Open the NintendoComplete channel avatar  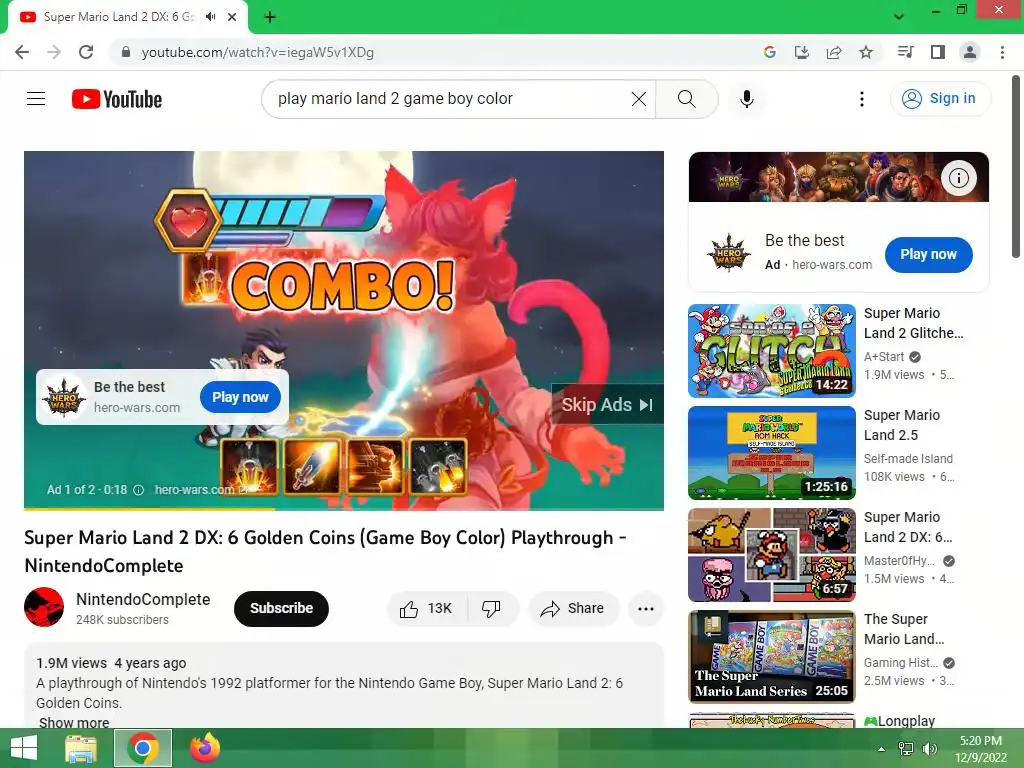tap(44, 607)
